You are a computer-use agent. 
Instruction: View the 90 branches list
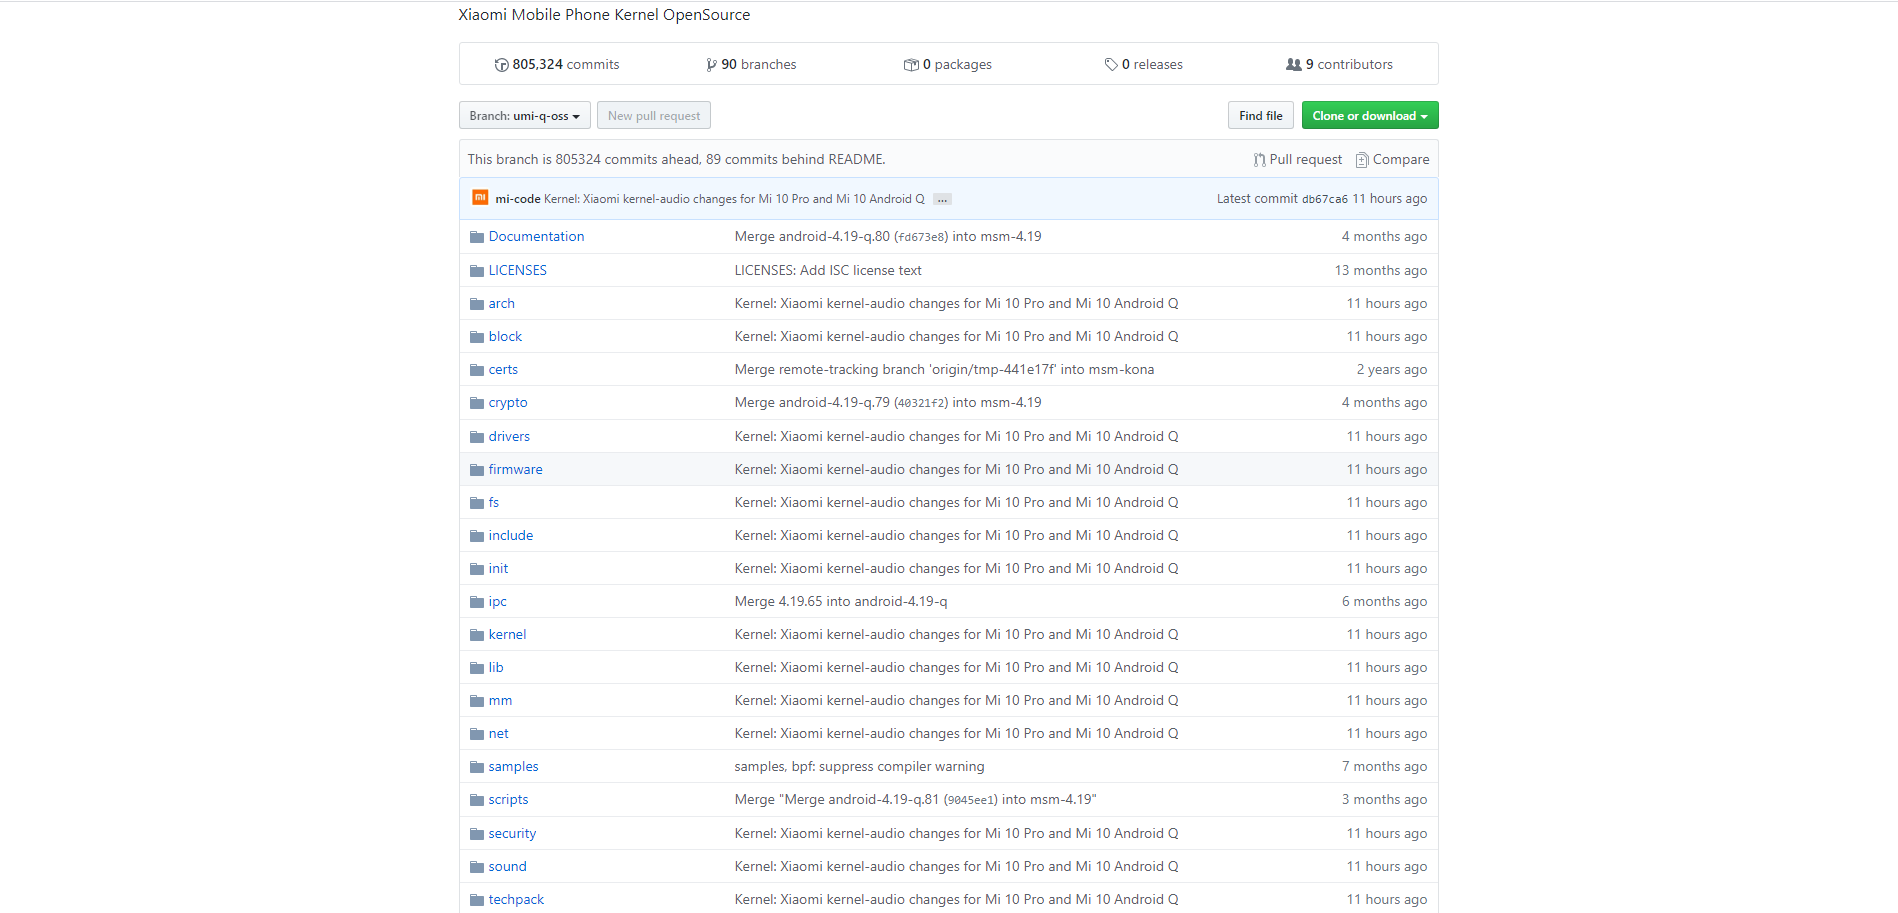(751, 64)
